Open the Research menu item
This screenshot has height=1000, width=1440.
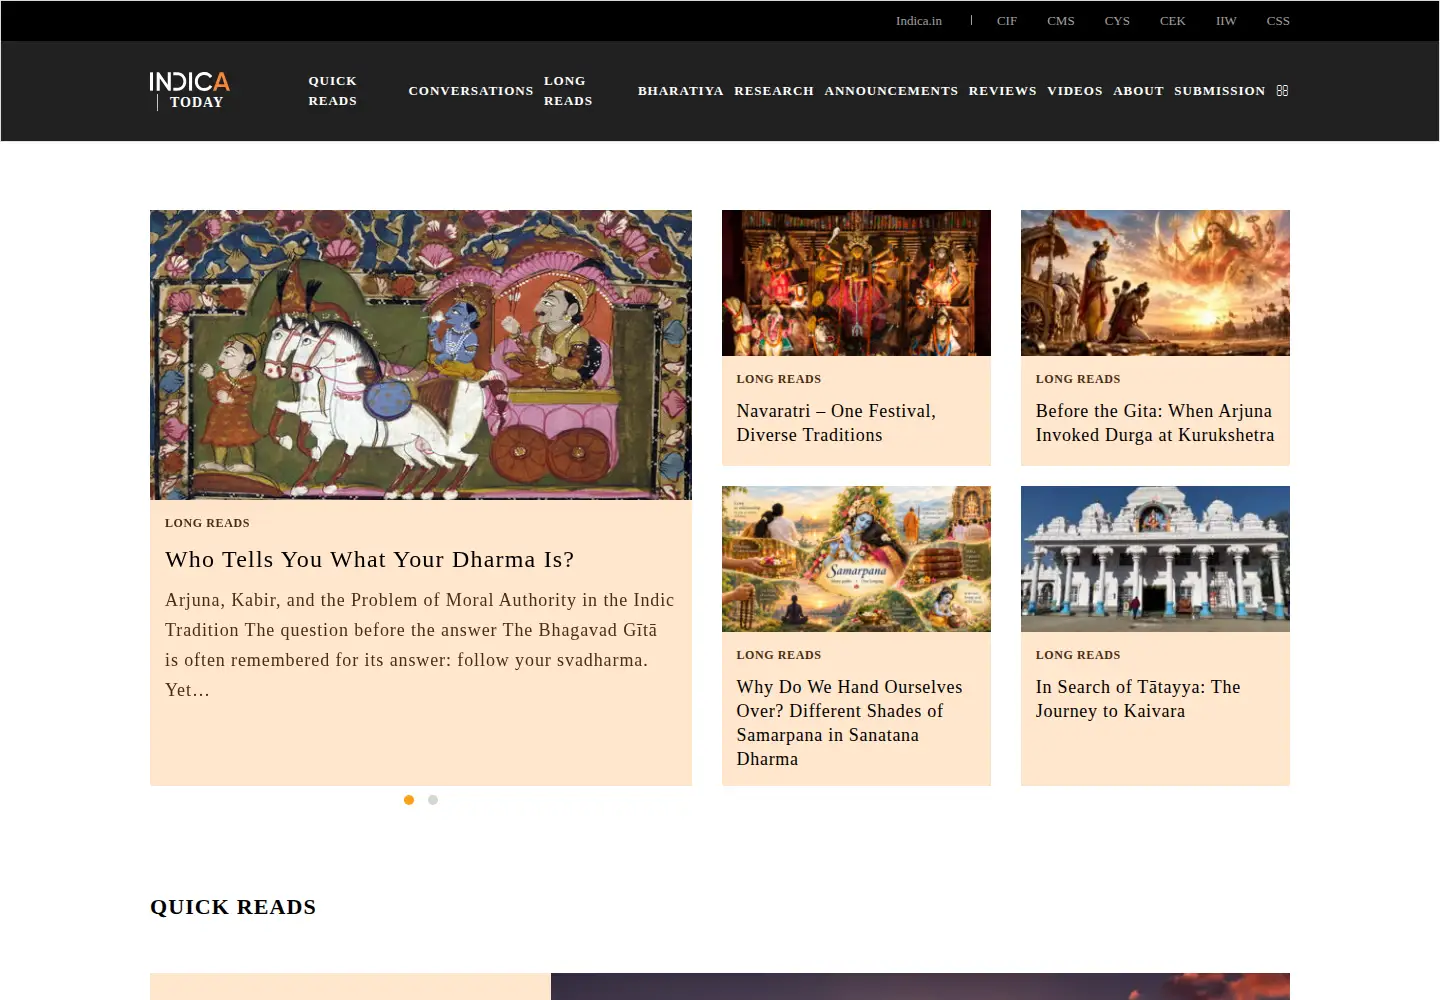774,91
